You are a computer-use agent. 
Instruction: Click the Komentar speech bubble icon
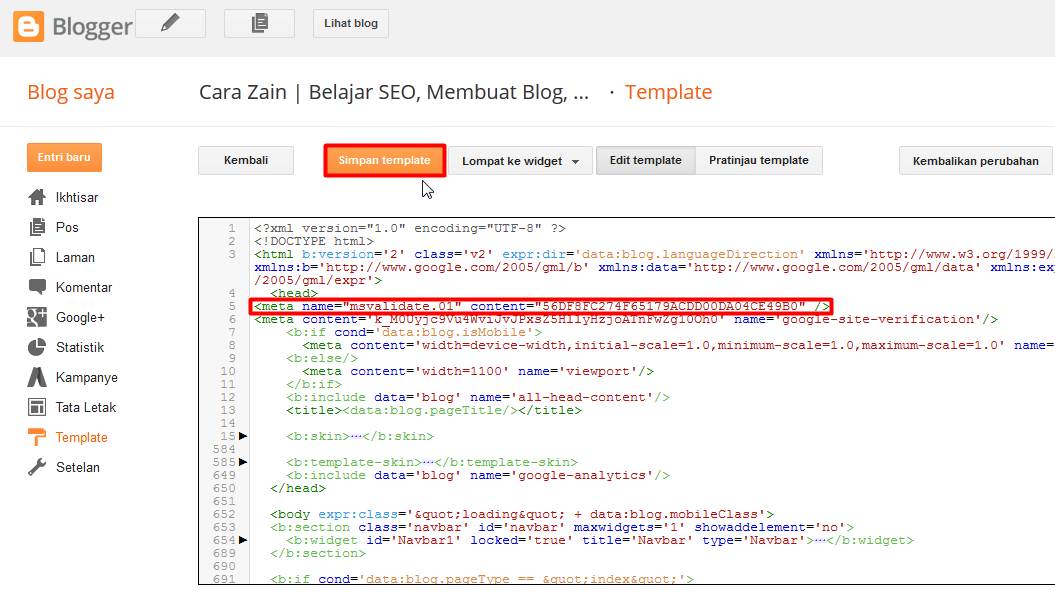(37, 287)
